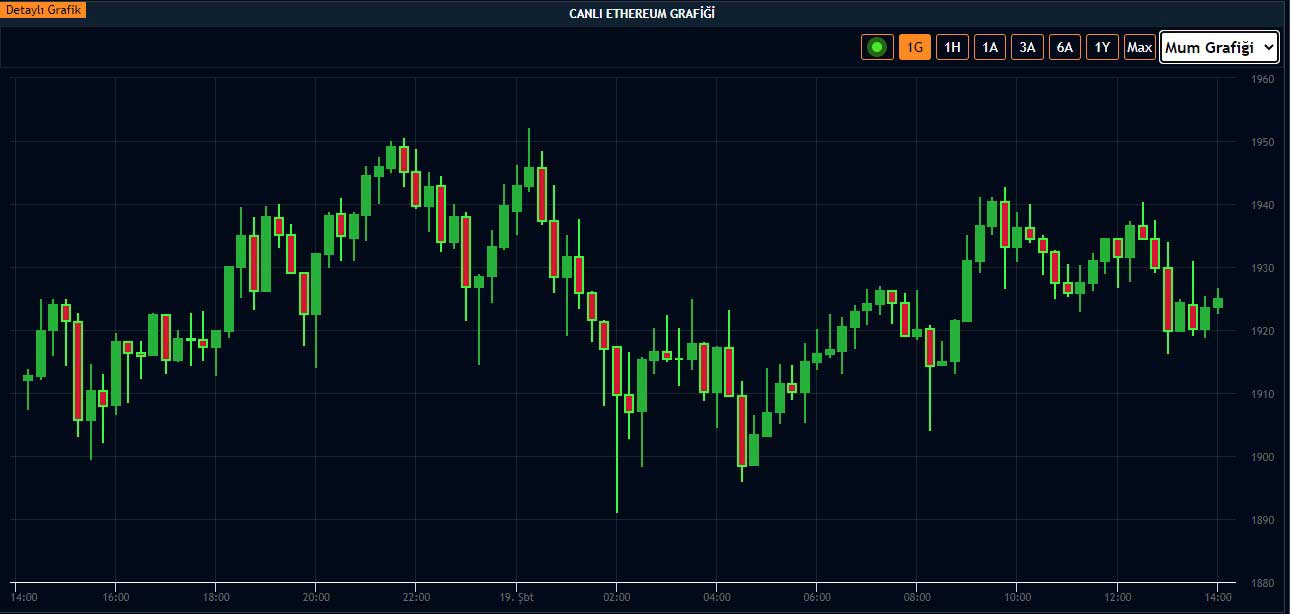Click the Canlı Ethereum Grafiği title
Viewport: 1290px width, 614px height.
(x=642, y=13)
